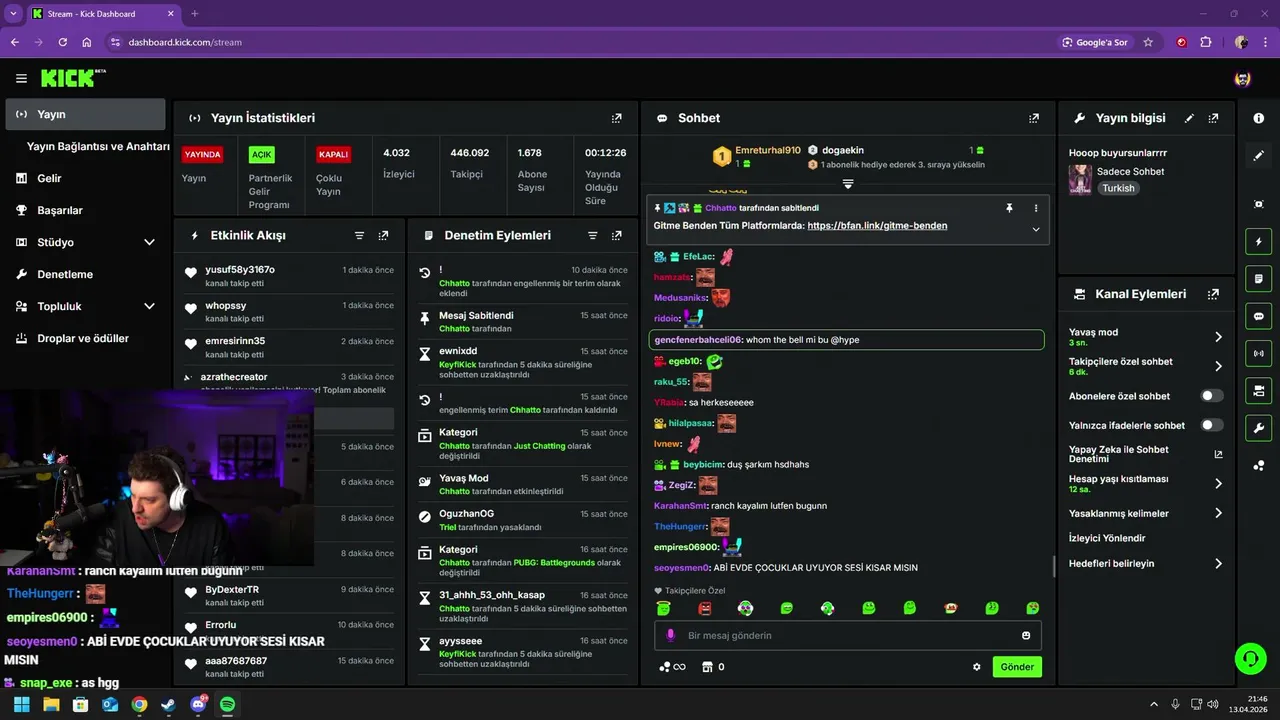Toggle the lightning activity widget in the right sidebar
This screenshot has height=720, width=1280.
[1259, 241]
